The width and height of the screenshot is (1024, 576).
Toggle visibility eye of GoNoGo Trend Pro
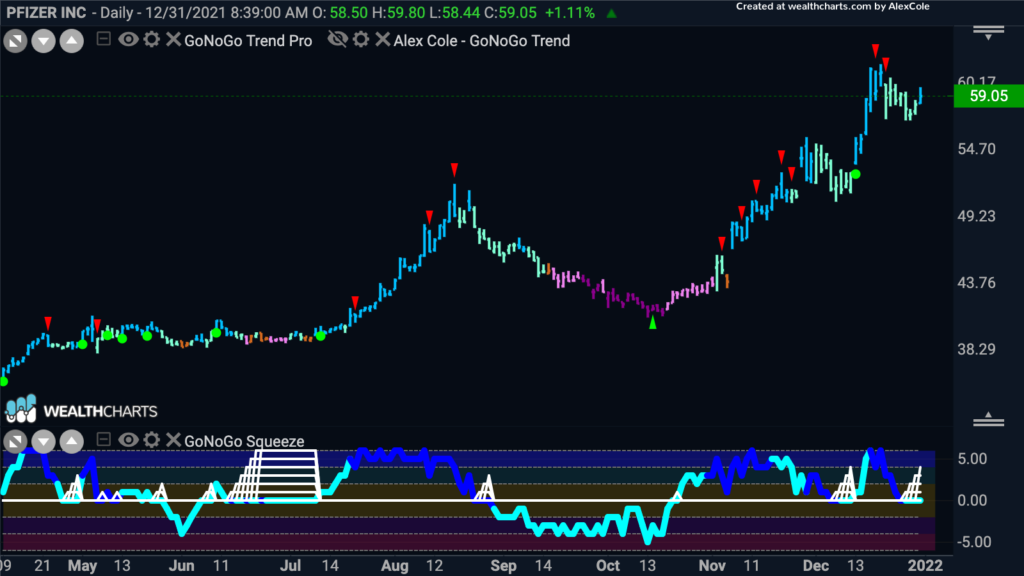tap(128, 39)
